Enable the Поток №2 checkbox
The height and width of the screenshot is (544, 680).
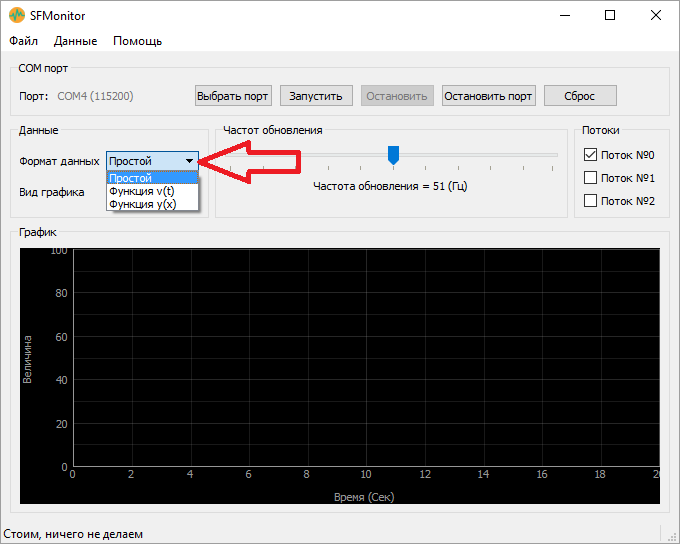590,201
